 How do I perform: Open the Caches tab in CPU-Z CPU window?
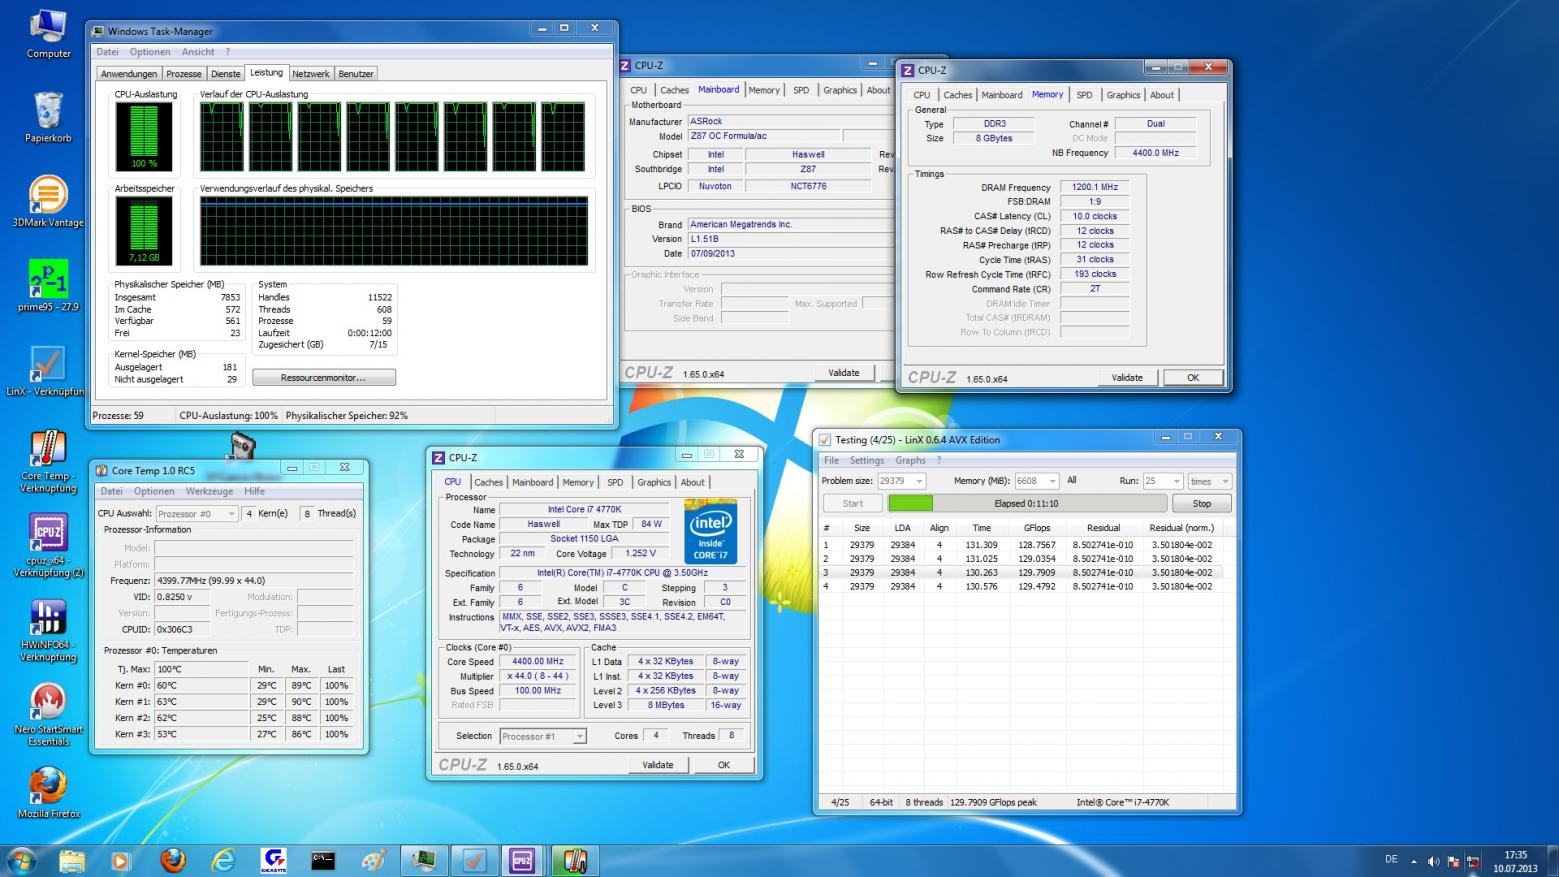pos(488,482)
